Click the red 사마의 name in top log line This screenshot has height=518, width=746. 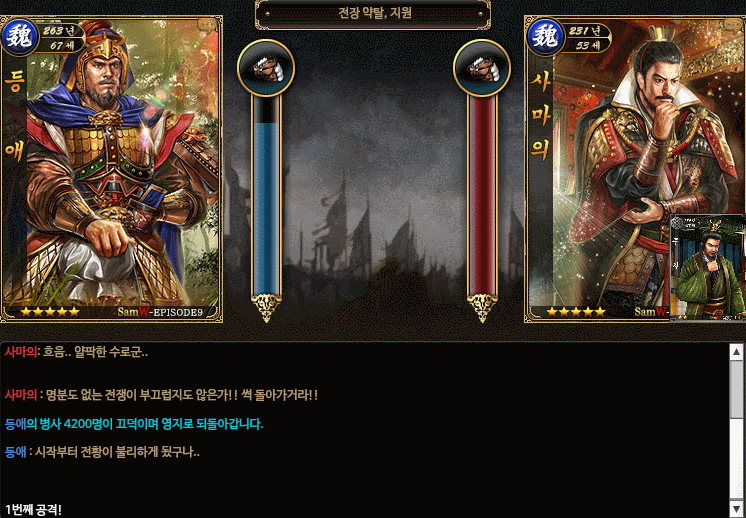pos(21,352)
